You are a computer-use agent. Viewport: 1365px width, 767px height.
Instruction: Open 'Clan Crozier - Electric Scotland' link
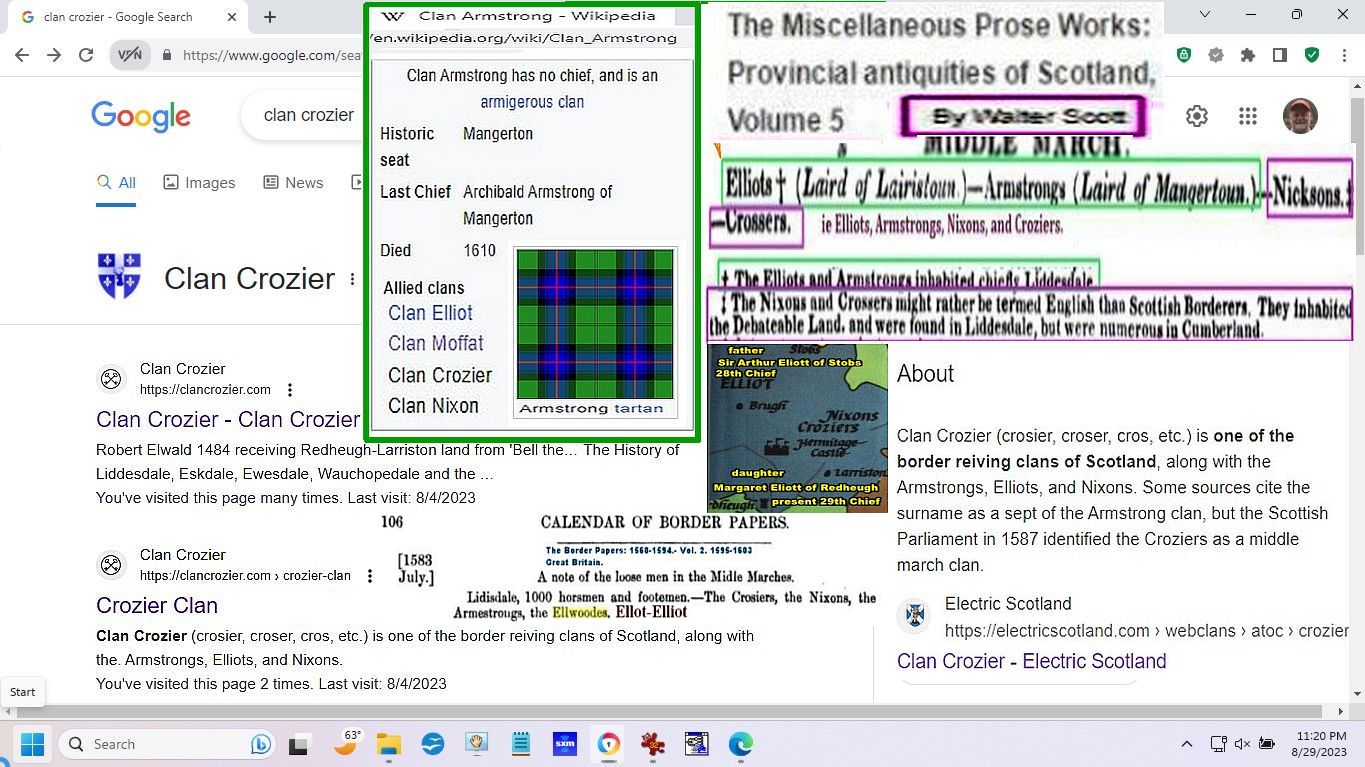point(1032,661)
